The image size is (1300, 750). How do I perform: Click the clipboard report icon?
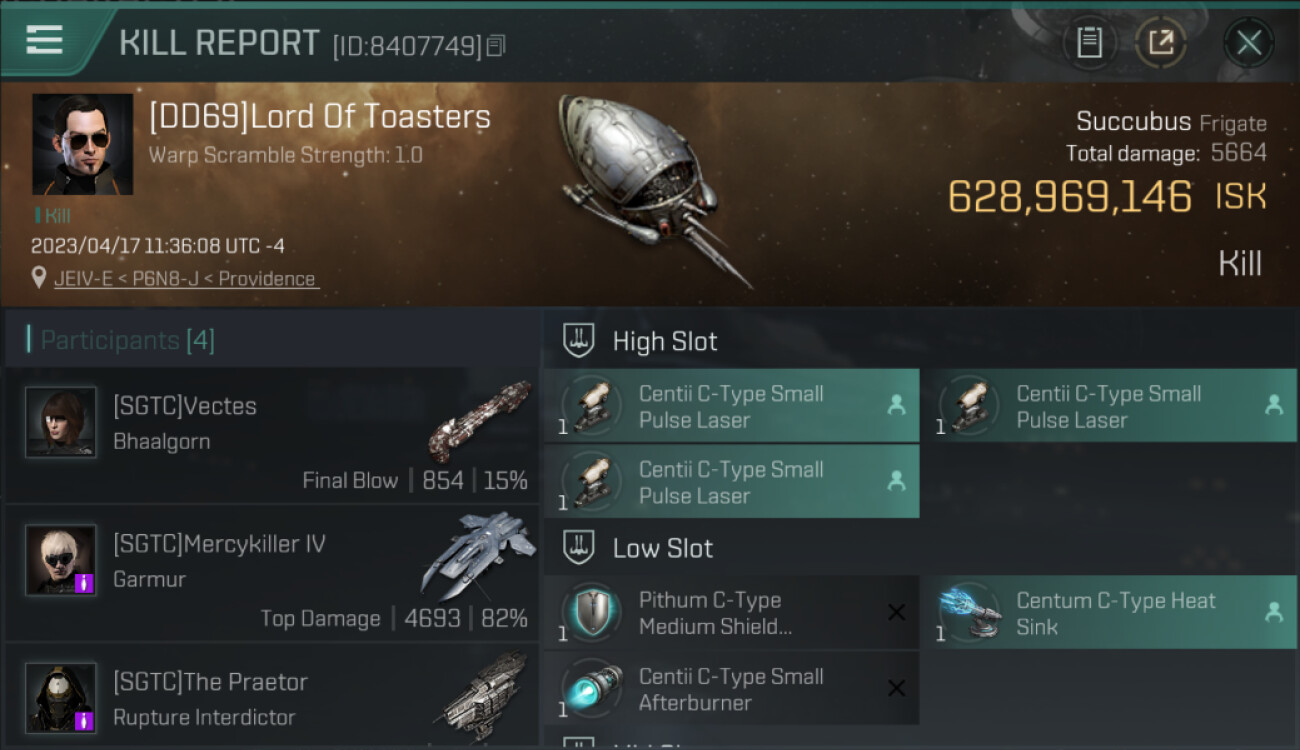coord(1089,42)
